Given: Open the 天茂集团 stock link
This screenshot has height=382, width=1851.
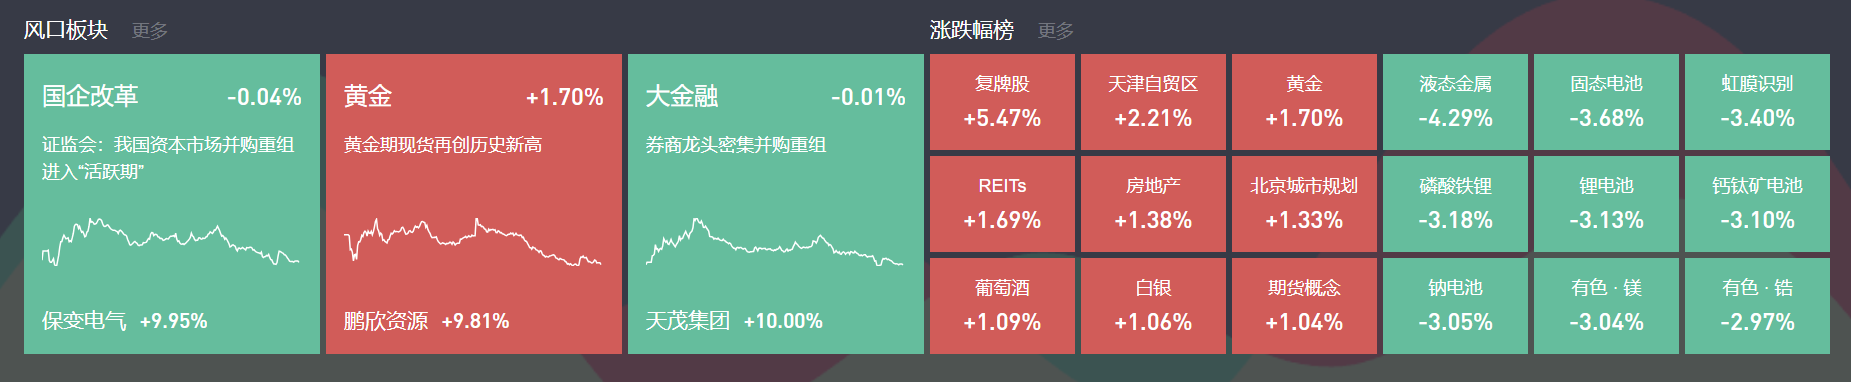Looking at the screenshot, I should [687, 321].
